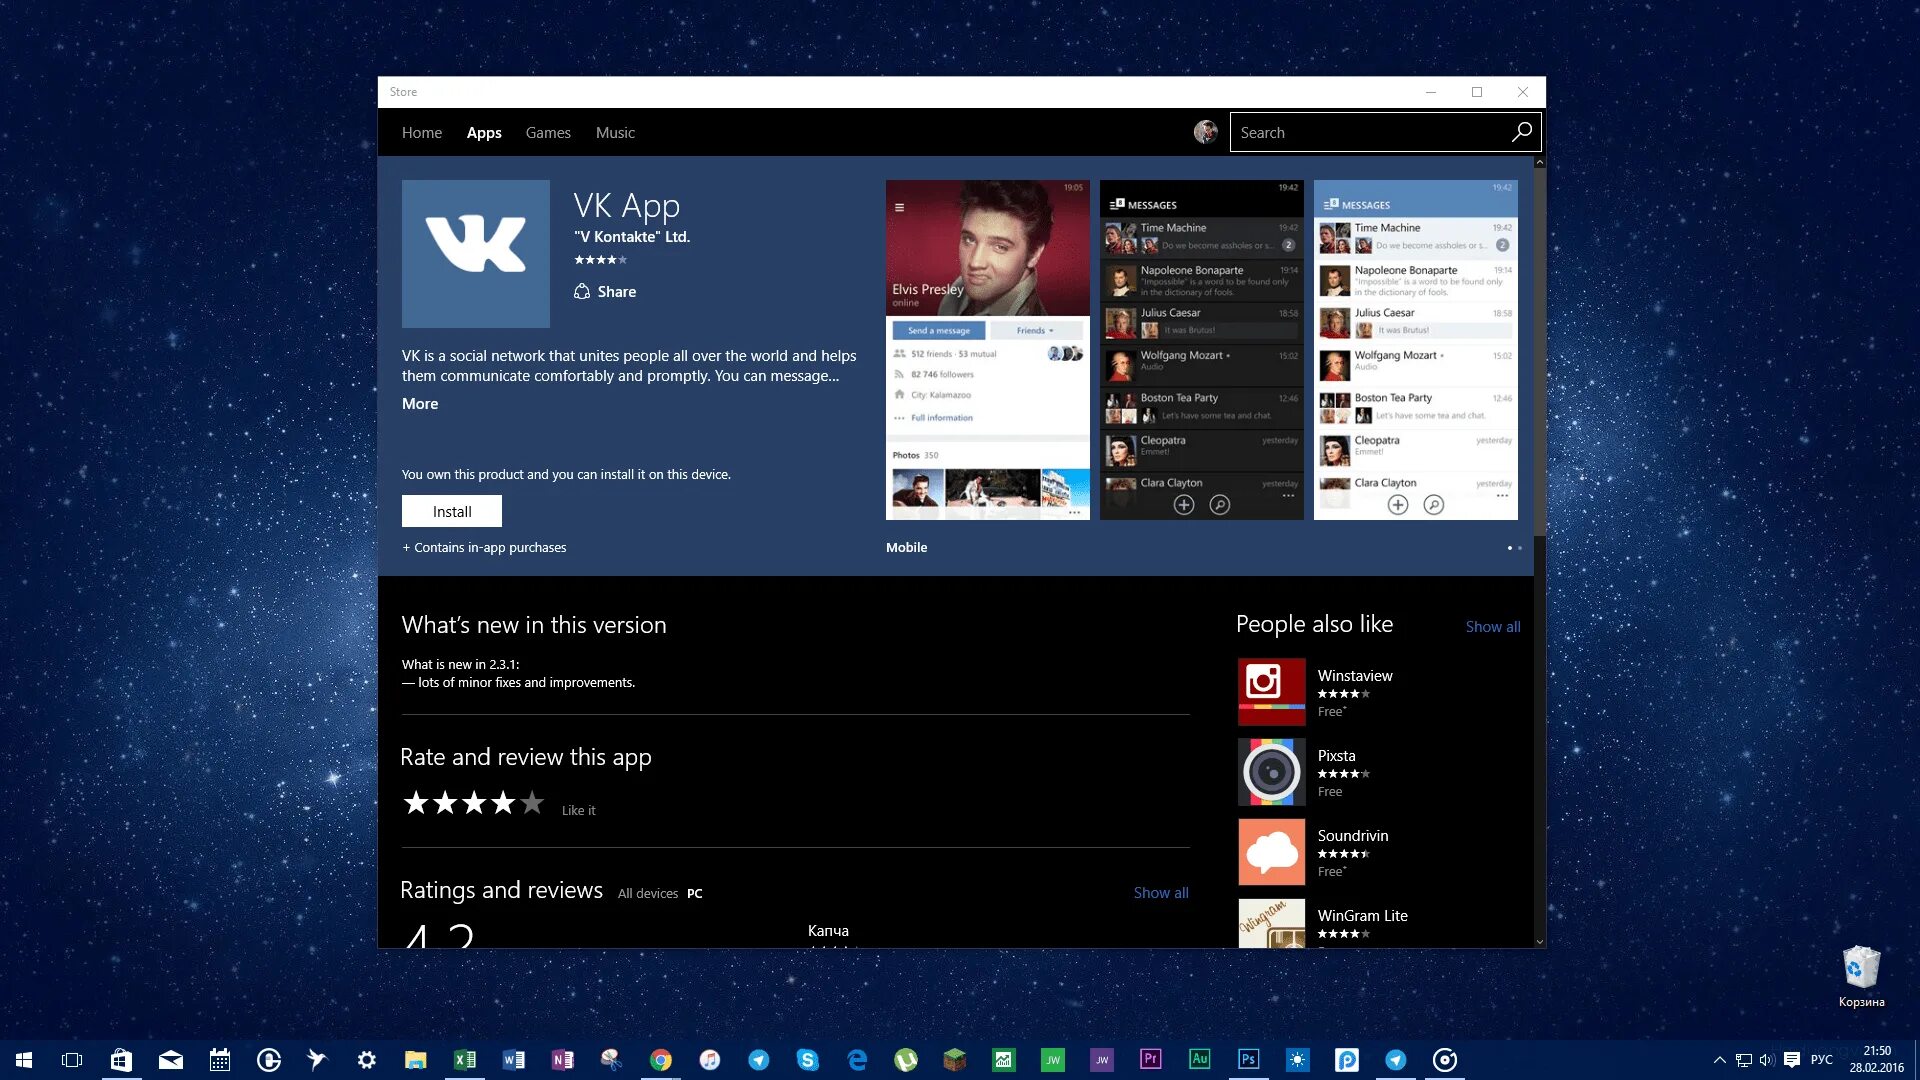
Task: Select the Apps tab in Store
Action: 484,132
